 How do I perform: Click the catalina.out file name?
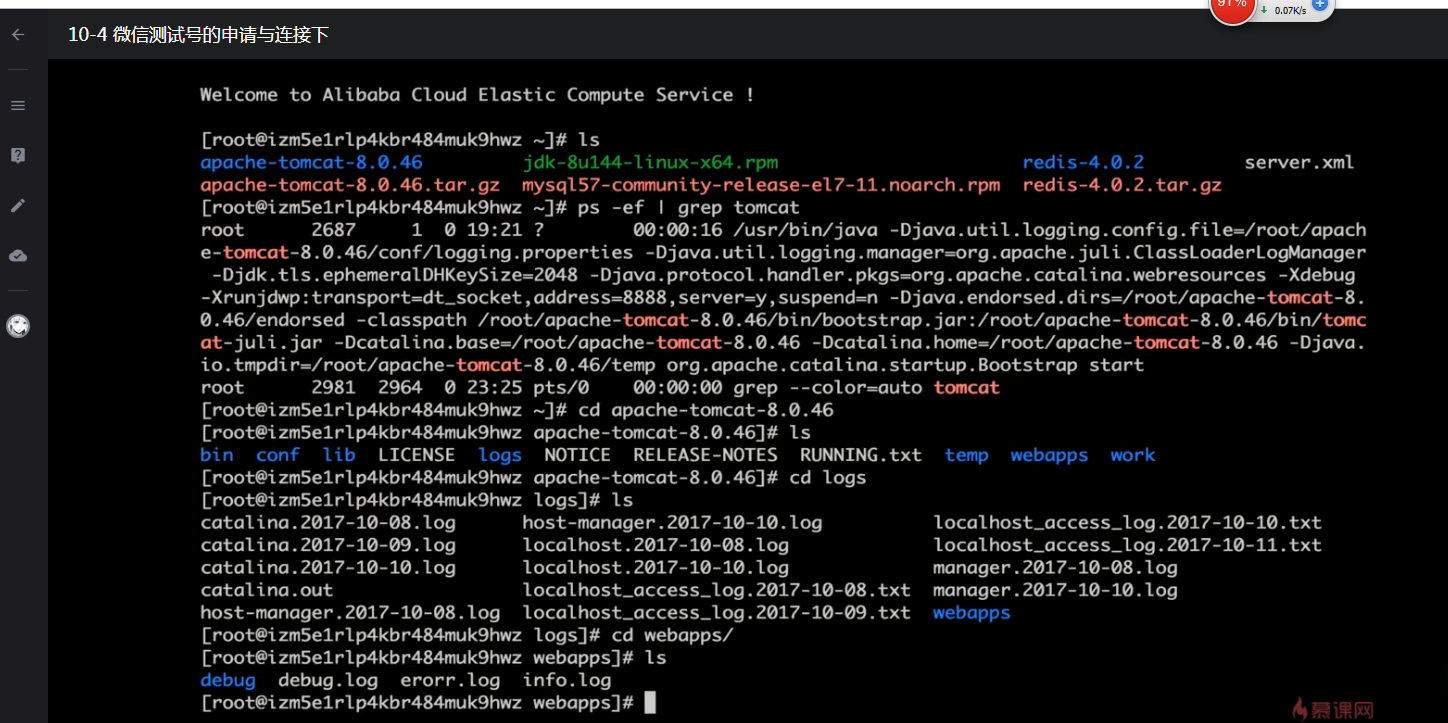coord(267,591)
